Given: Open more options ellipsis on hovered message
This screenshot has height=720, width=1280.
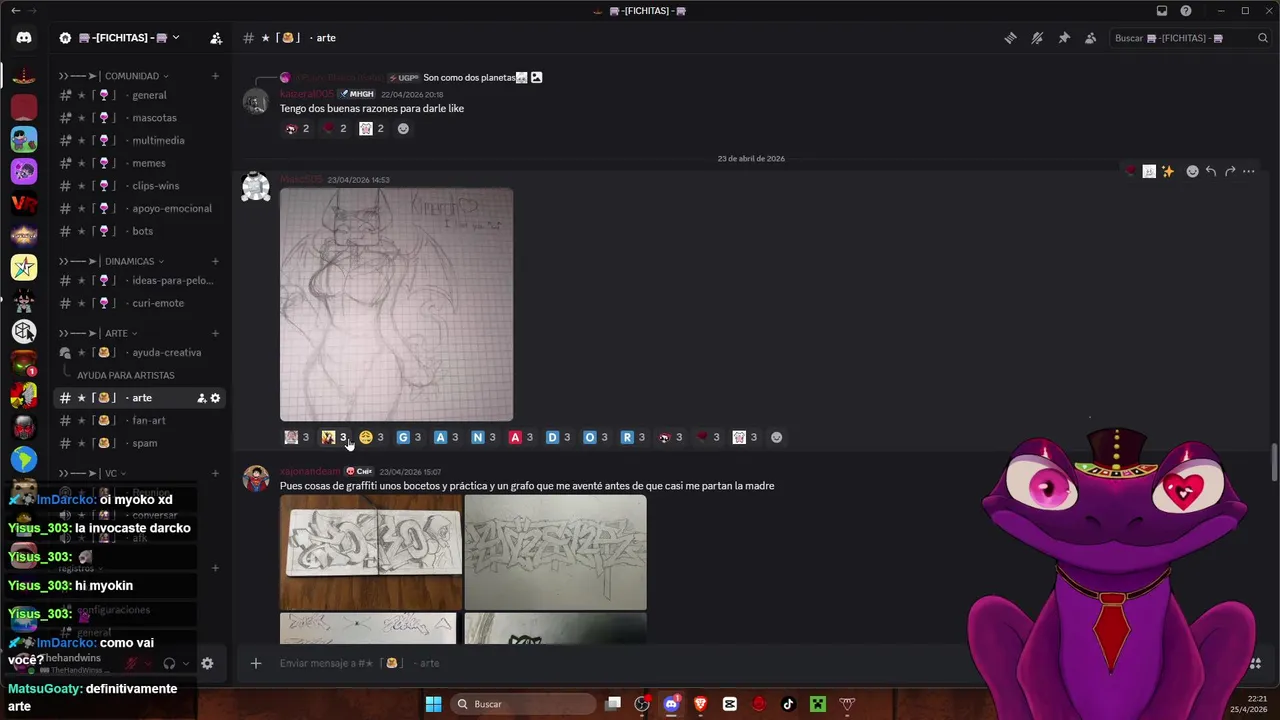Looking at the screenshot, I should point(1248,171).
